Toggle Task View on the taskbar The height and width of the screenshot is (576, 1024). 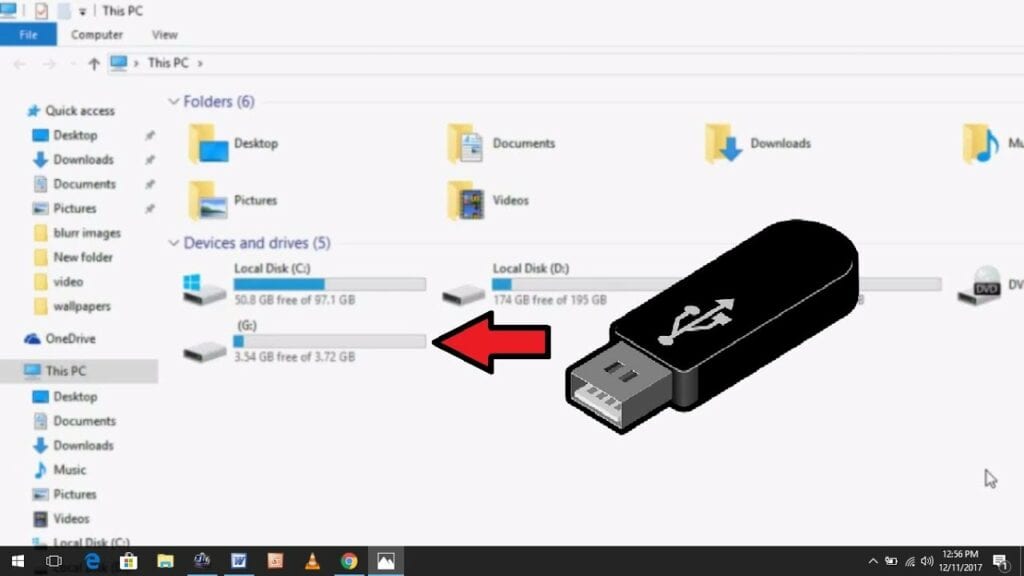(x=53, y=562)
